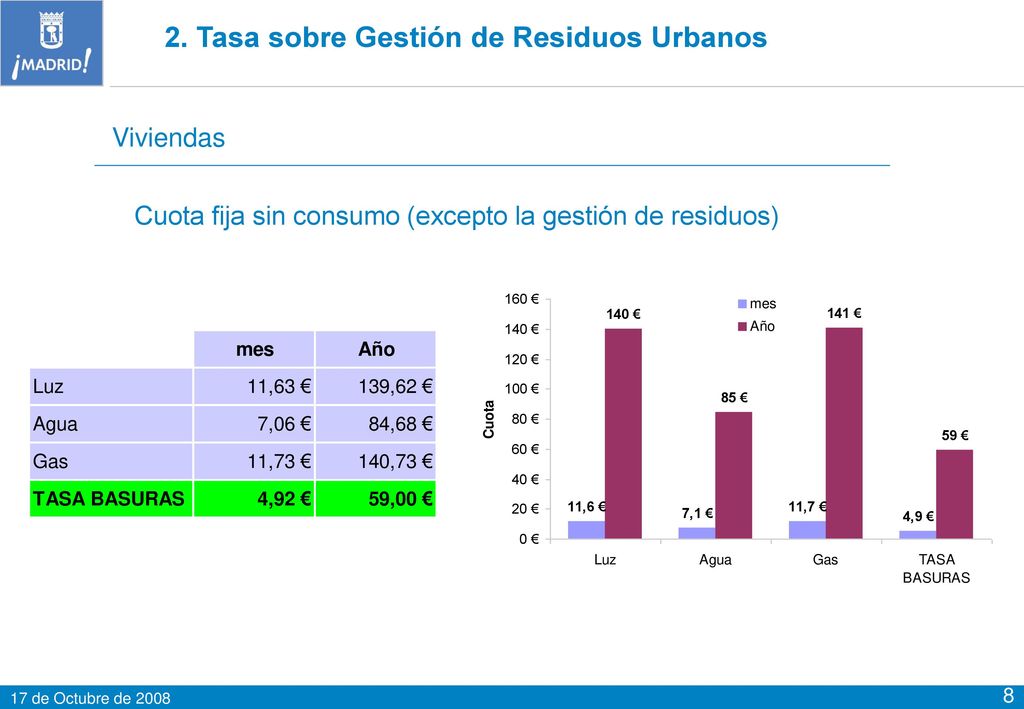Viewport: 1024px width, 709px height.
Task: Select the green cell showing 59,00 €
Action: pyautogui.click(x=376, y=499)
